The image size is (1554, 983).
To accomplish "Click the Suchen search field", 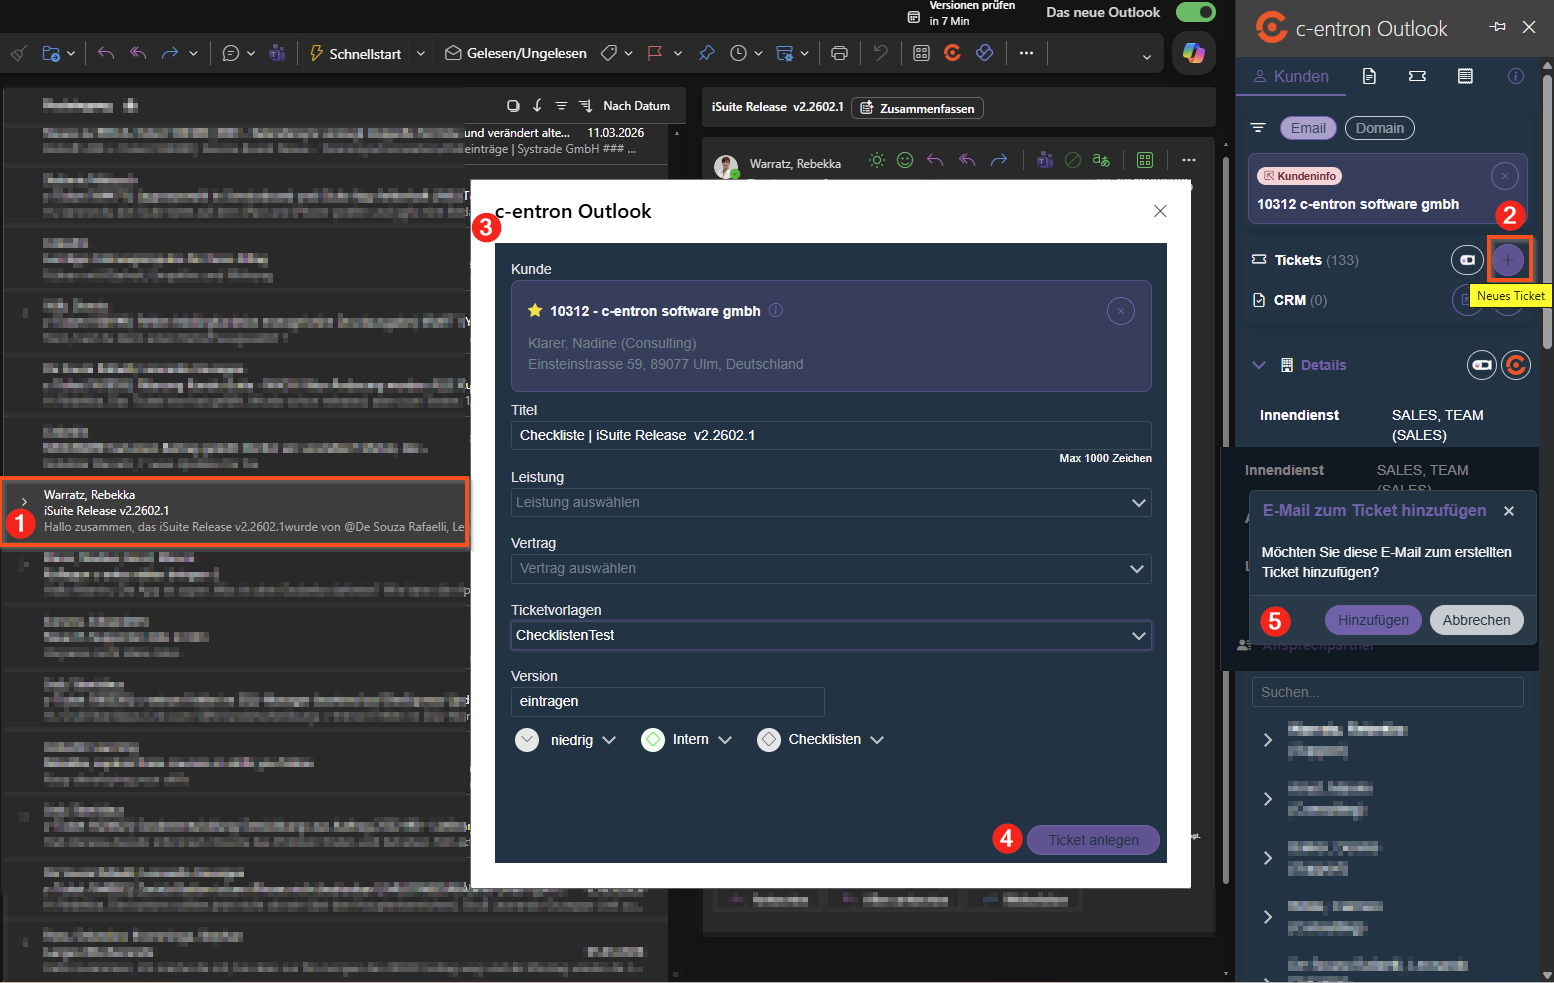I will pos(1388,692).
